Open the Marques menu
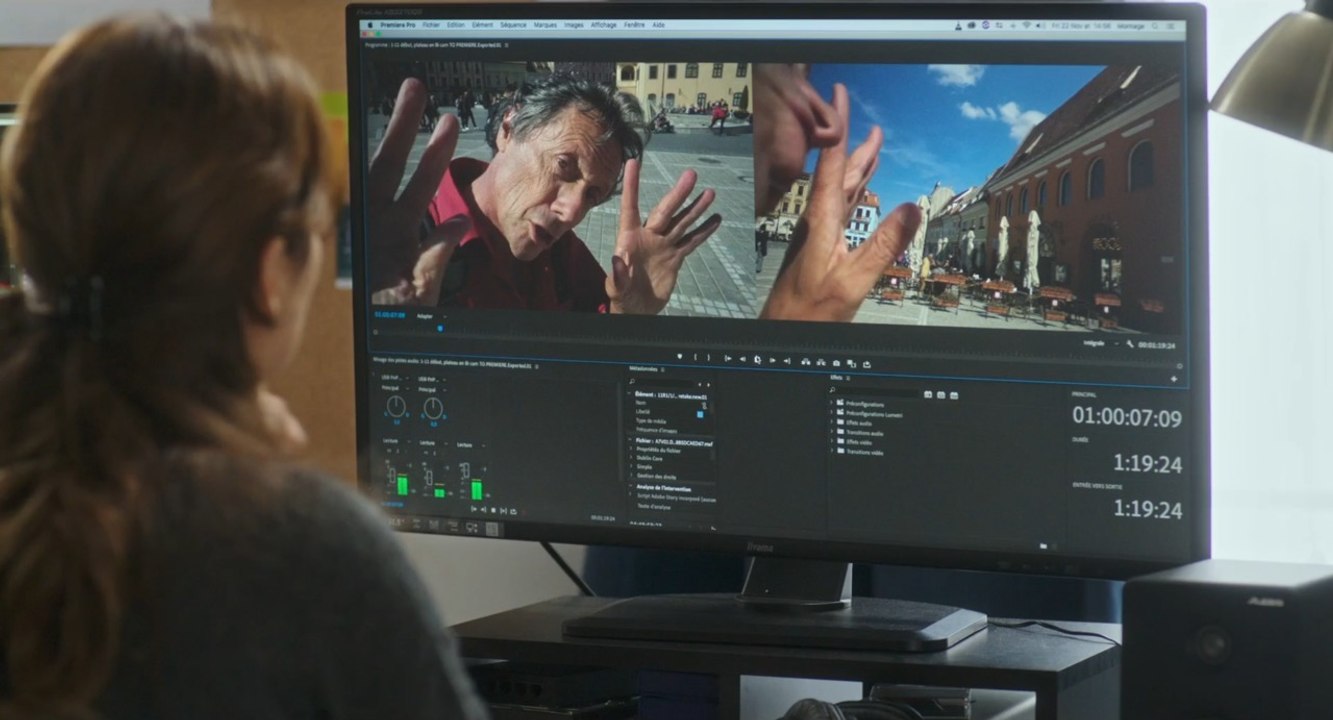This screenshot has width=1333, height=720. tap(545, 25)
